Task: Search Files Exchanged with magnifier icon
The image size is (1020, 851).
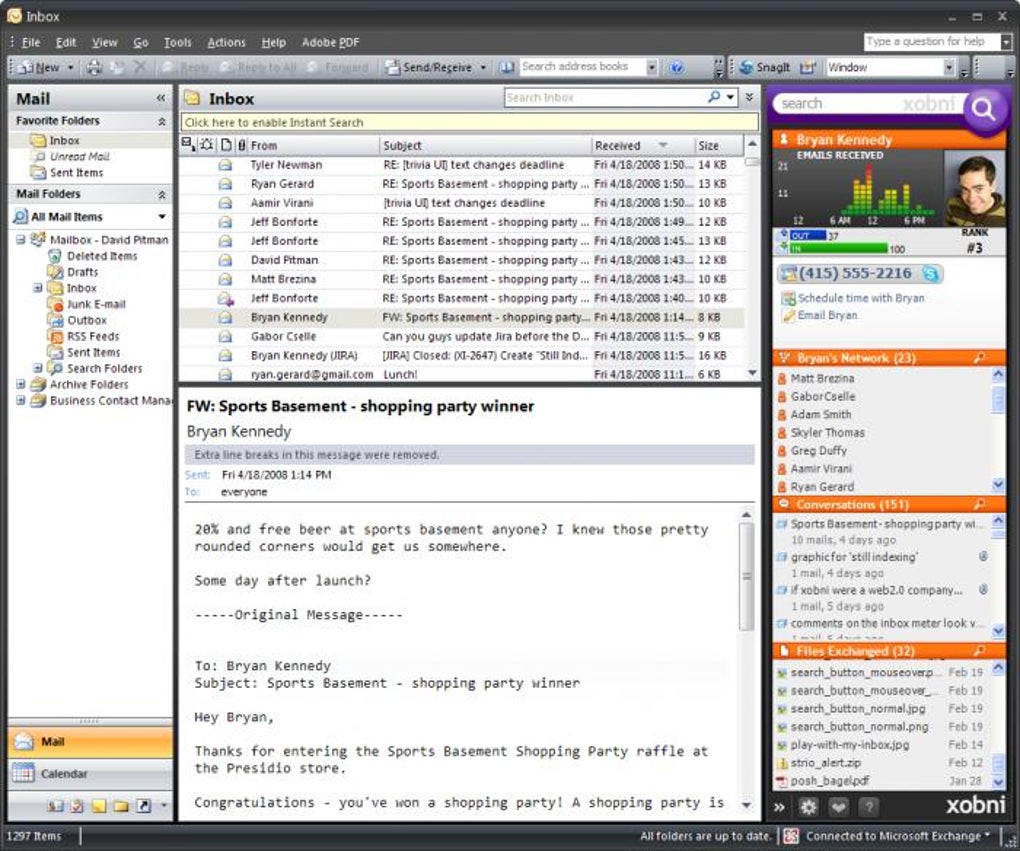Action: coord(980,651)
